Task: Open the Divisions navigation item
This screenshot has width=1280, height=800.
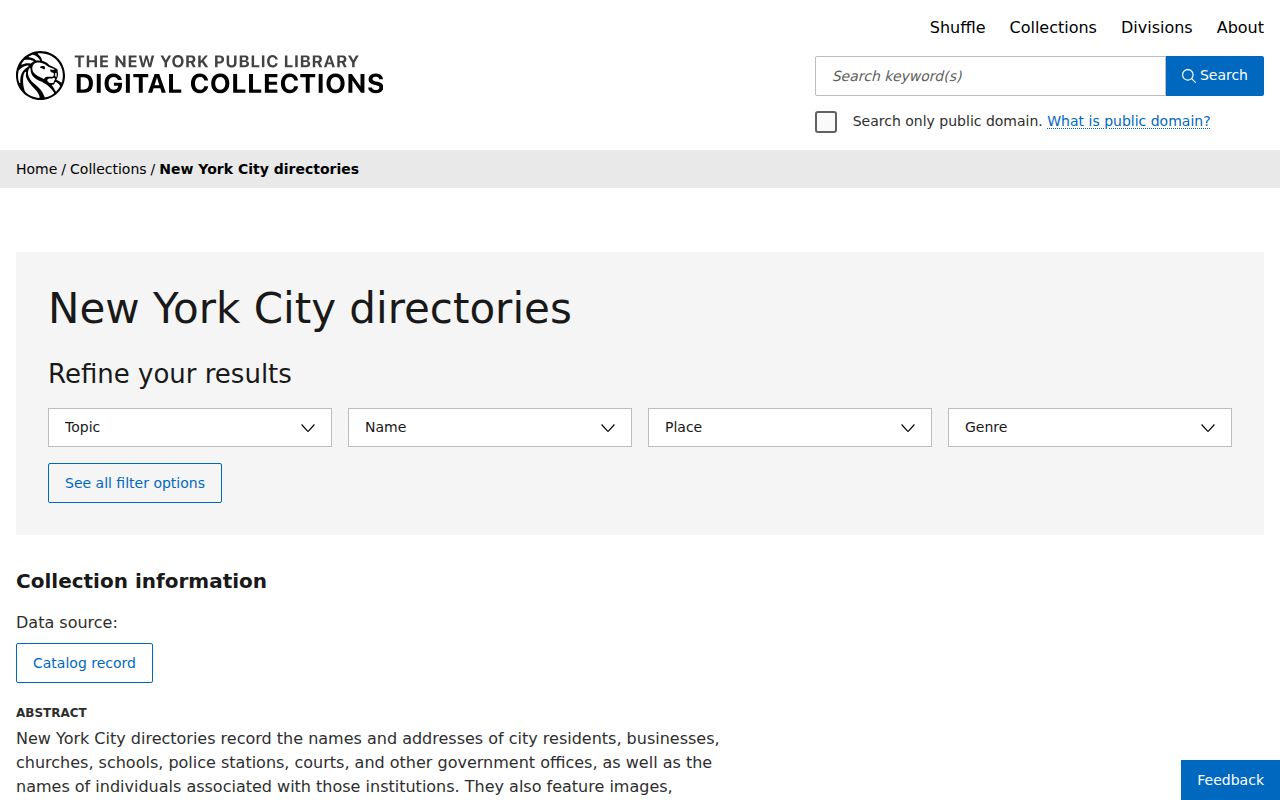Action: click(x=1156, y=28)
